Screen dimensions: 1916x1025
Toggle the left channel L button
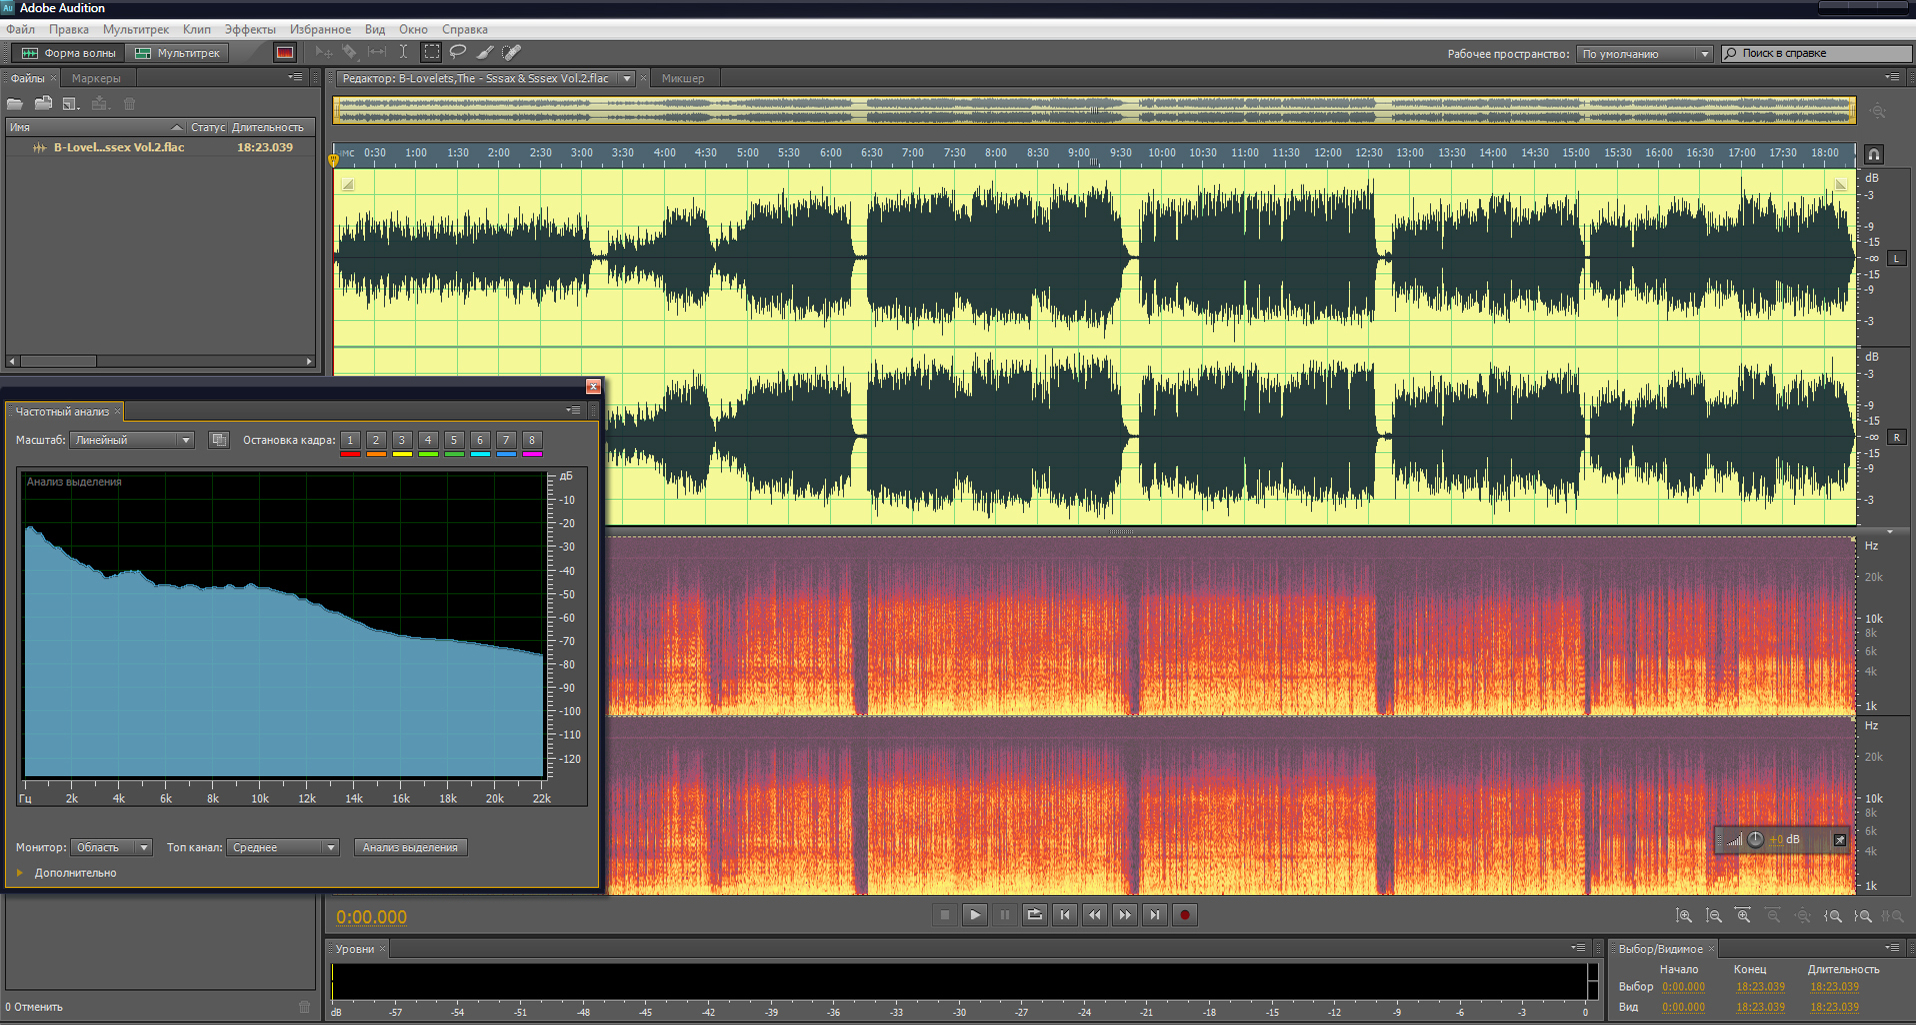pos(1896,258)
